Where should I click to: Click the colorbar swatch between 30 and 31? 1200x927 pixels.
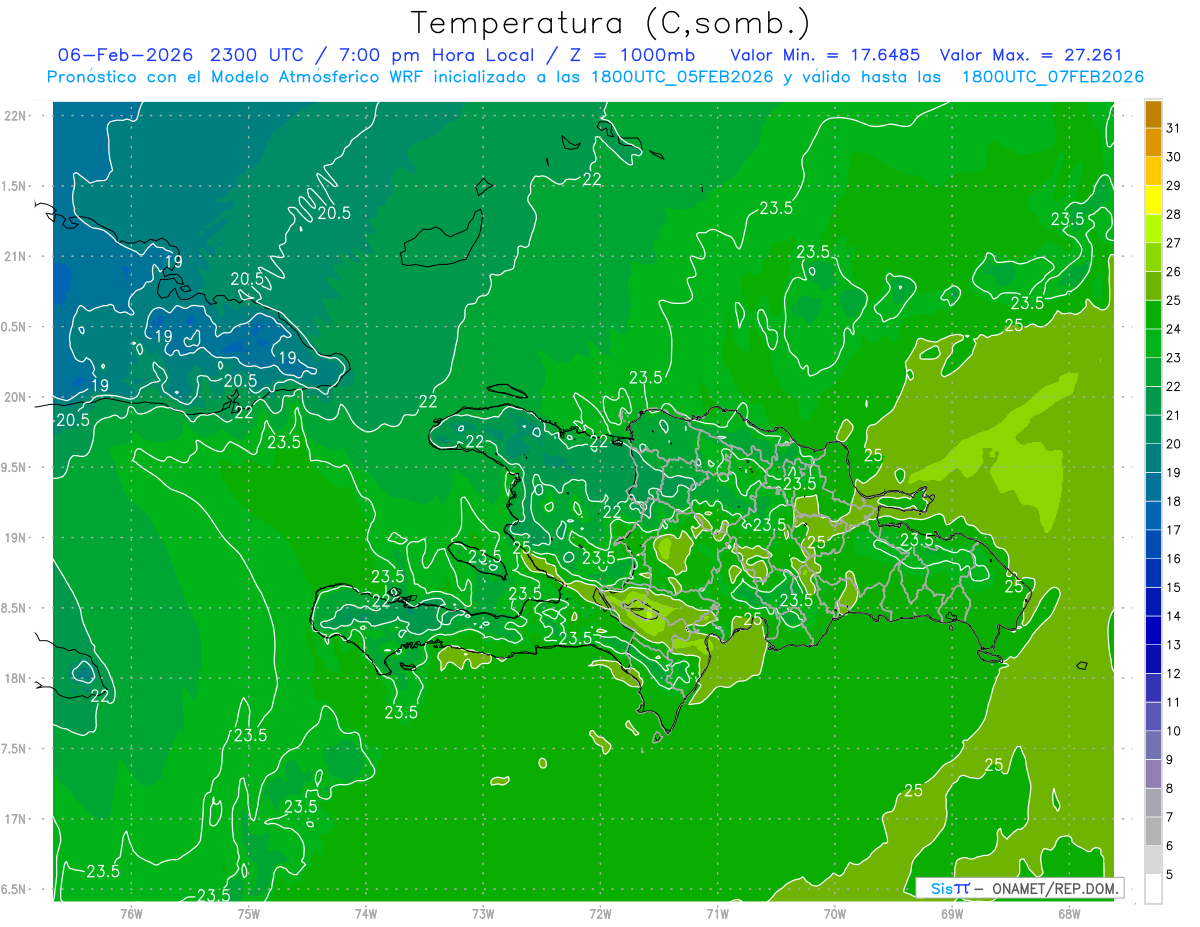pyautogui.click(x=1153, y=142)
